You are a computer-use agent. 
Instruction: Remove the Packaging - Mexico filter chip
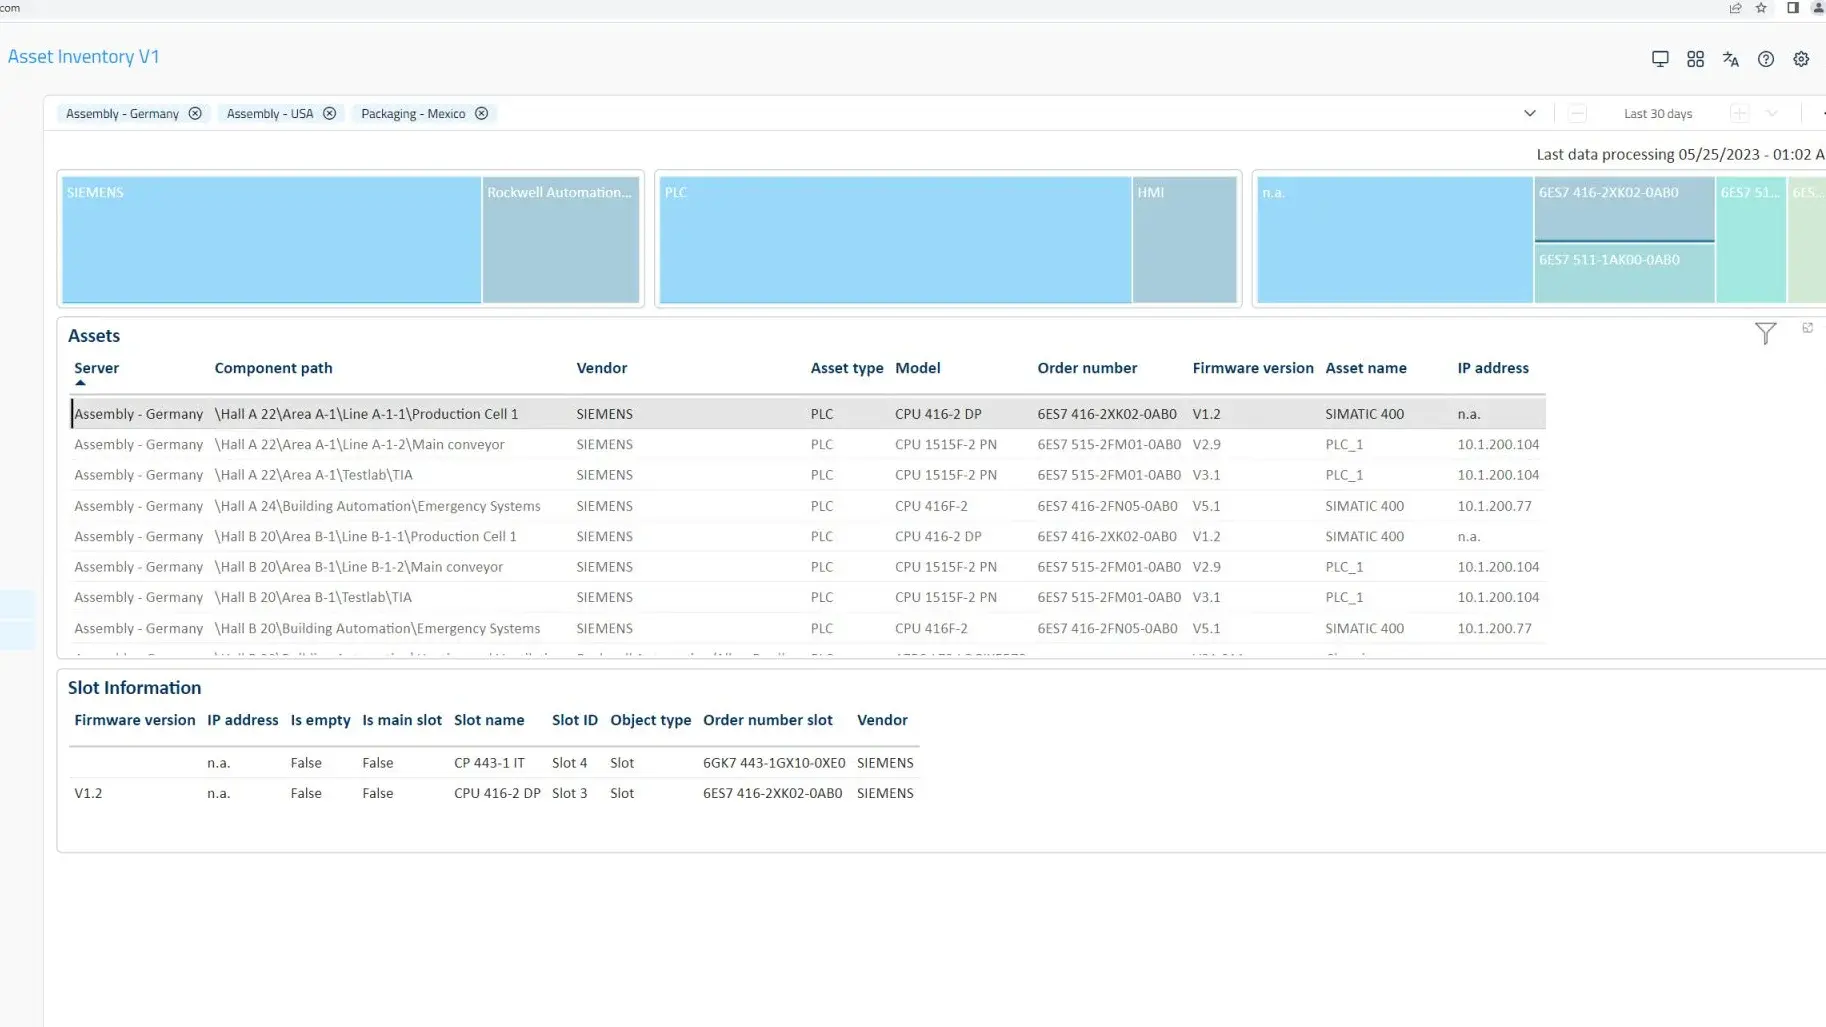pos(482,113)
